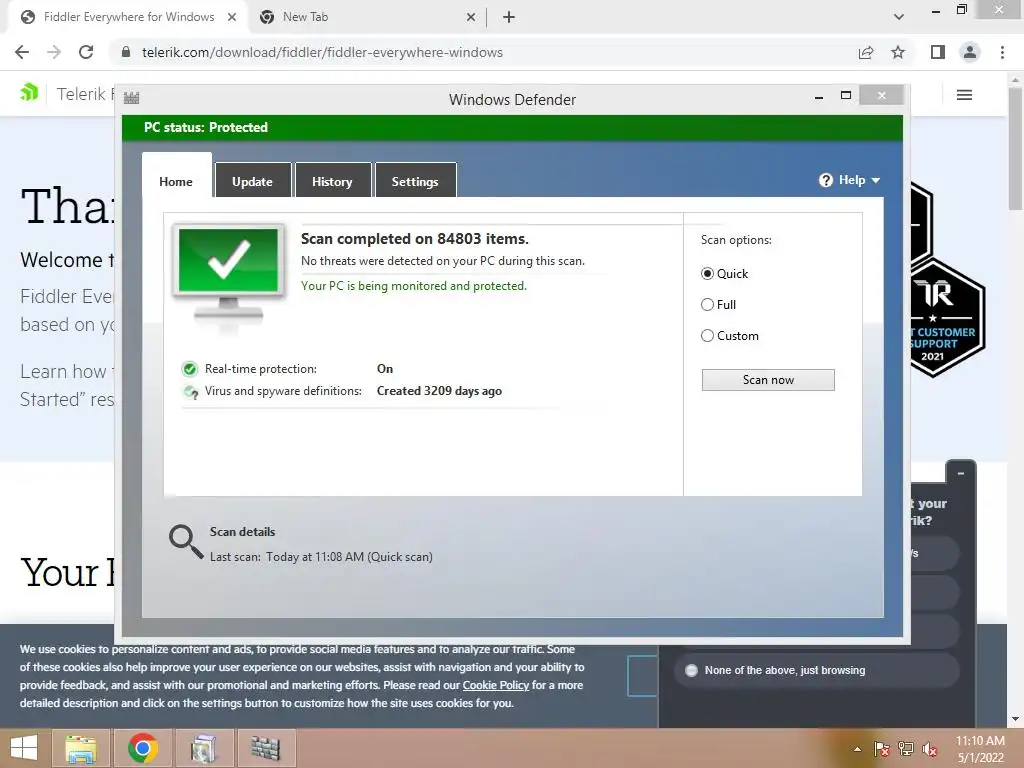Image resolution: width=1024 pixels, height=768 pixels.
Task: Click the Windows Defender castle title icon
Action: click(132, 99)
